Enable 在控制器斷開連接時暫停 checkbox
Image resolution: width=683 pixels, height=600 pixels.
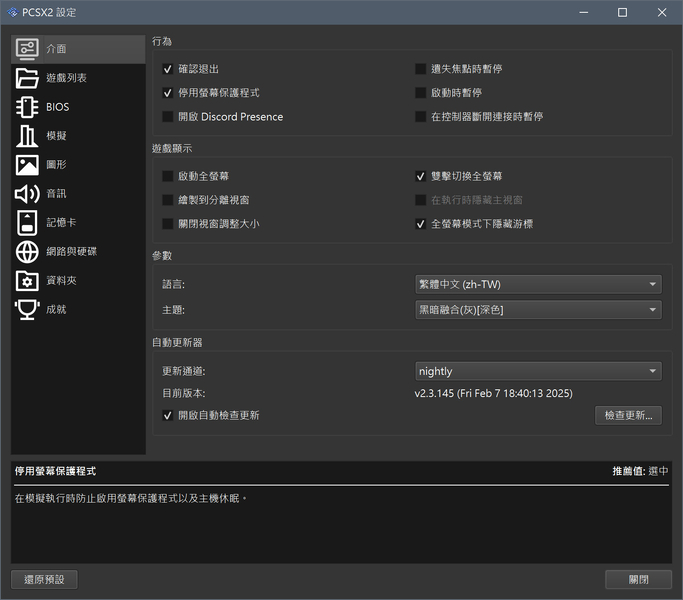(x=420, y=117)
